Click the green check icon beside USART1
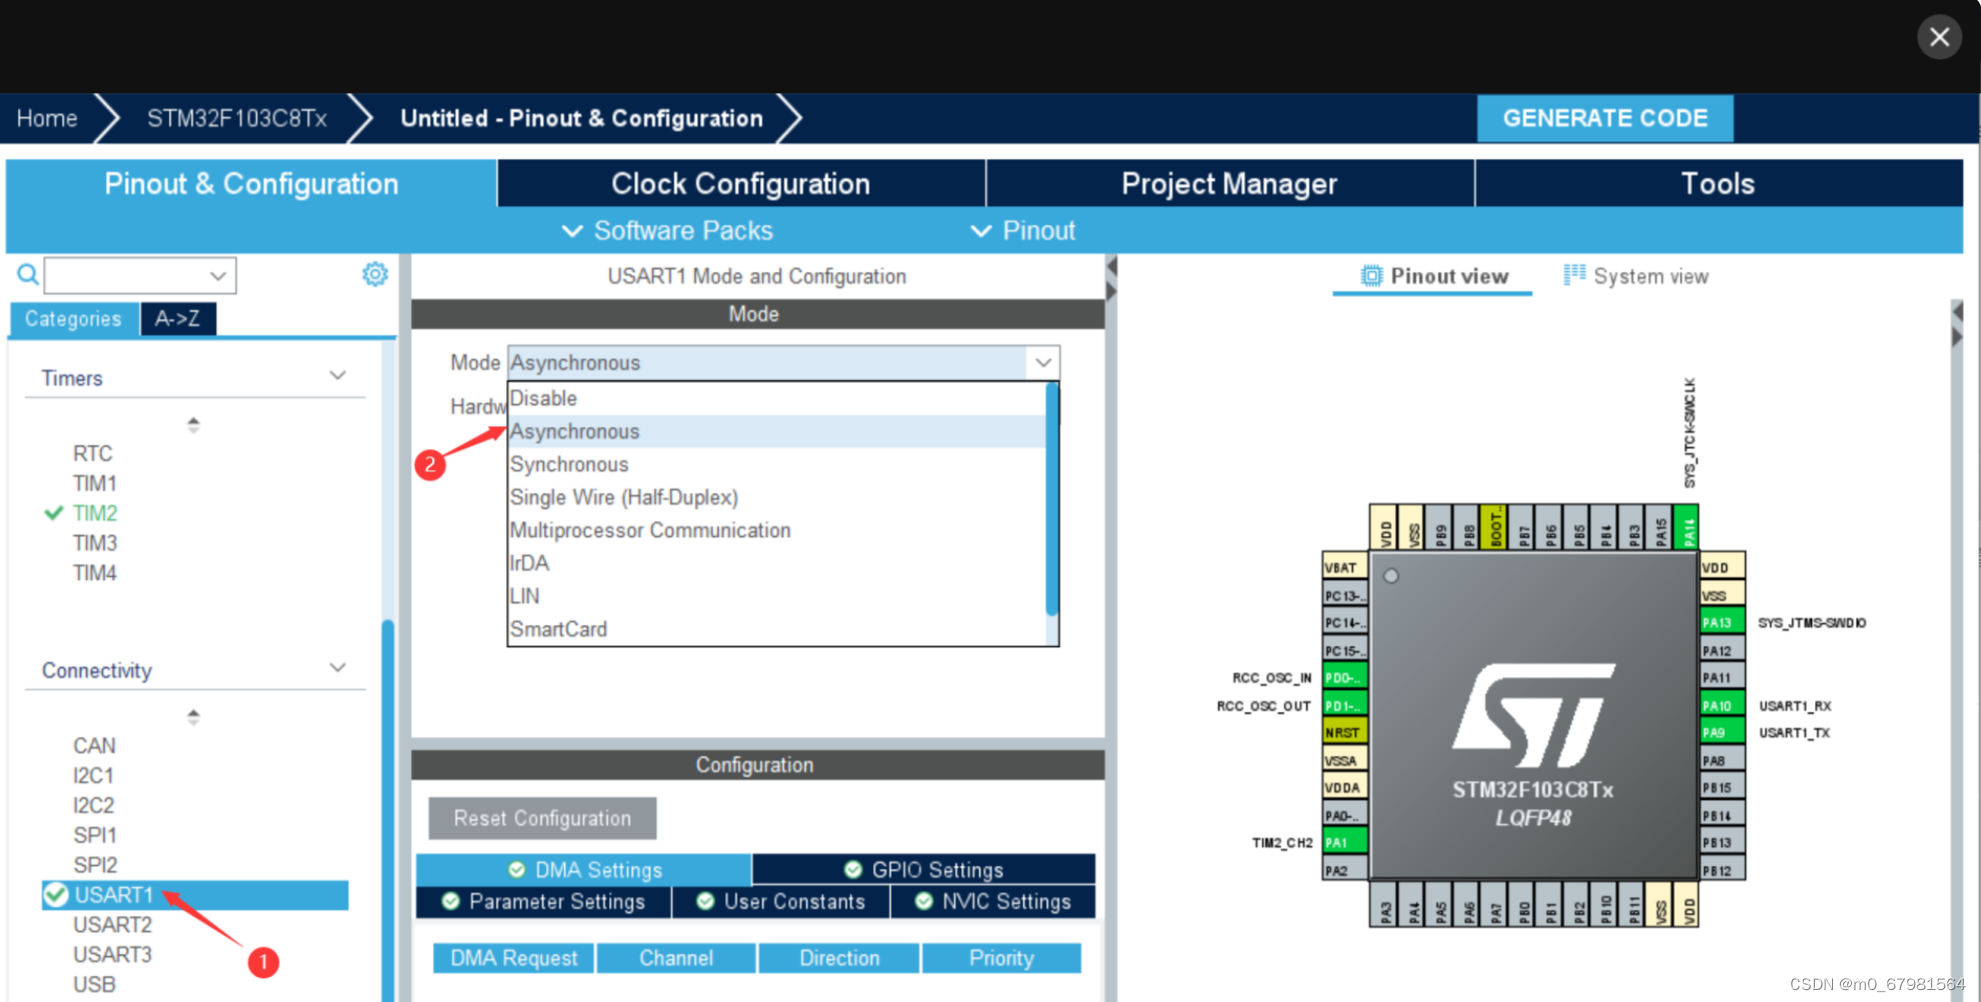Screen dimensions: 1981x1002 tap(56, 895)
